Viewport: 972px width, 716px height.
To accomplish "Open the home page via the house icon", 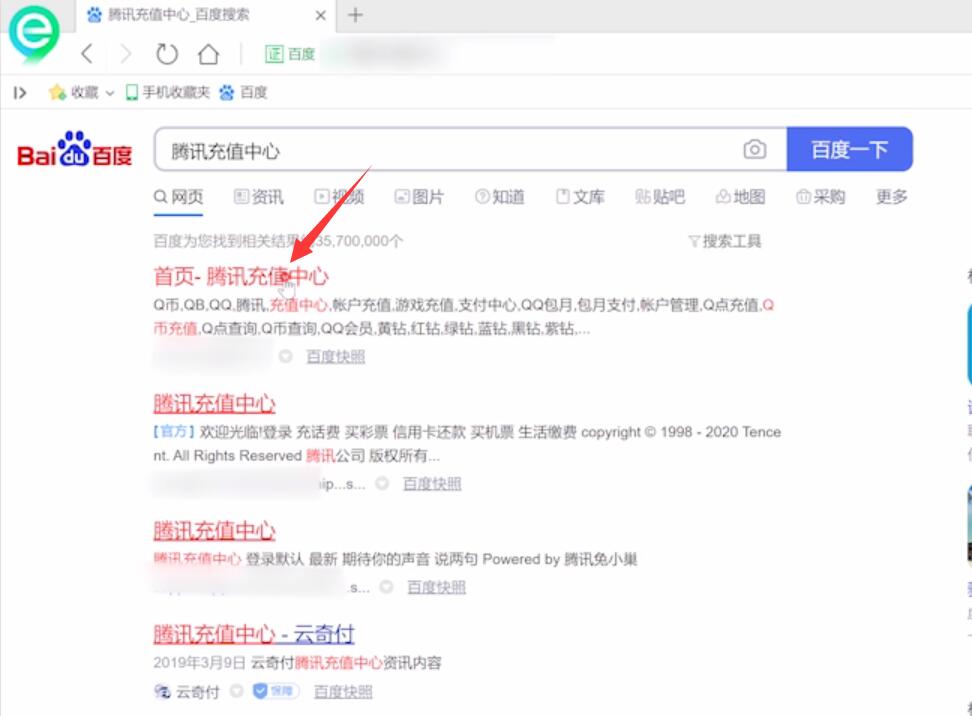I will [208, 55].
